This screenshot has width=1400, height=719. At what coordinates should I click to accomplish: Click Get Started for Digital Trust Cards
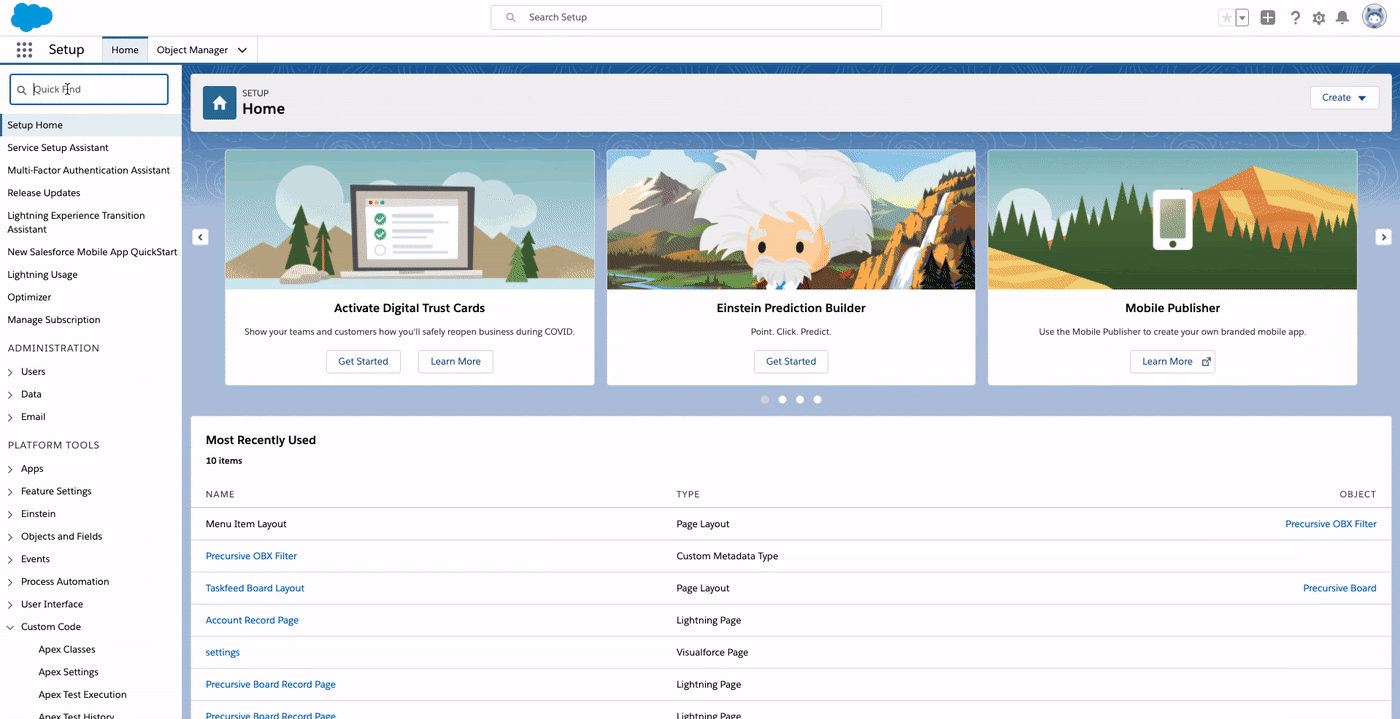tap(363, 361)
